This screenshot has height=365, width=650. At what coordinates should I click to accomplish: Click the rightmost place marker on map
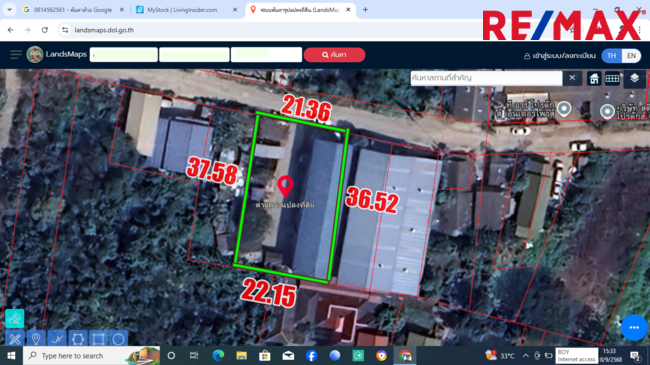point(607,111)
